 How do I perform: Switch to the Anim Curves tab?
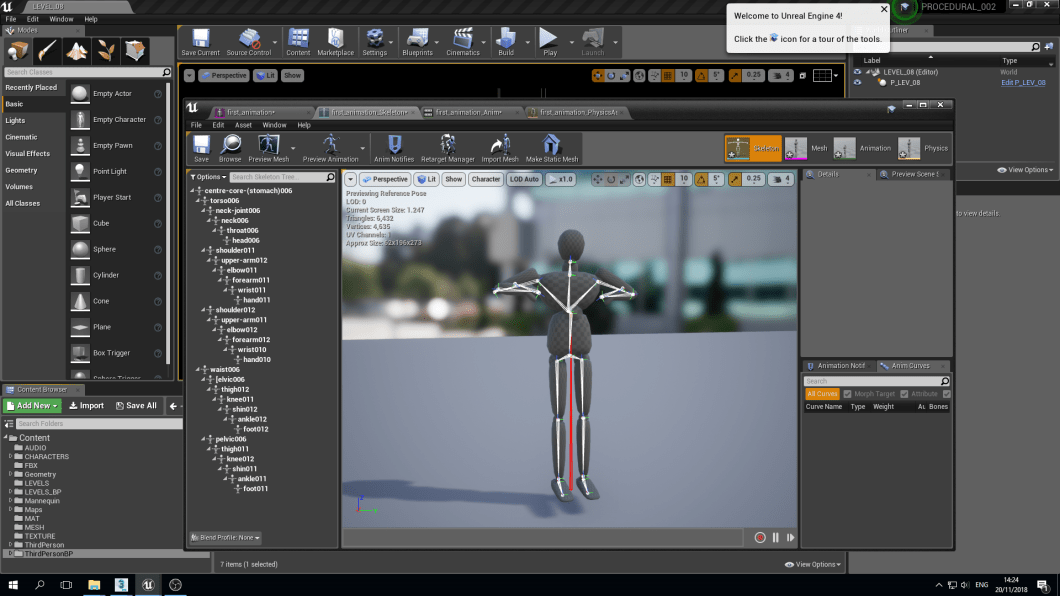[911, 366]
